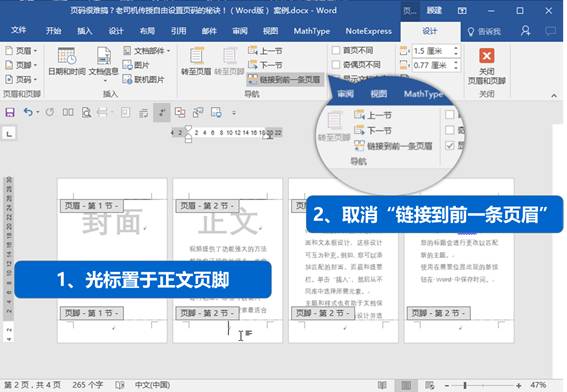Switch to the 视图 tab
This screenshot has width=567, height=392.
tap(270, 31)
